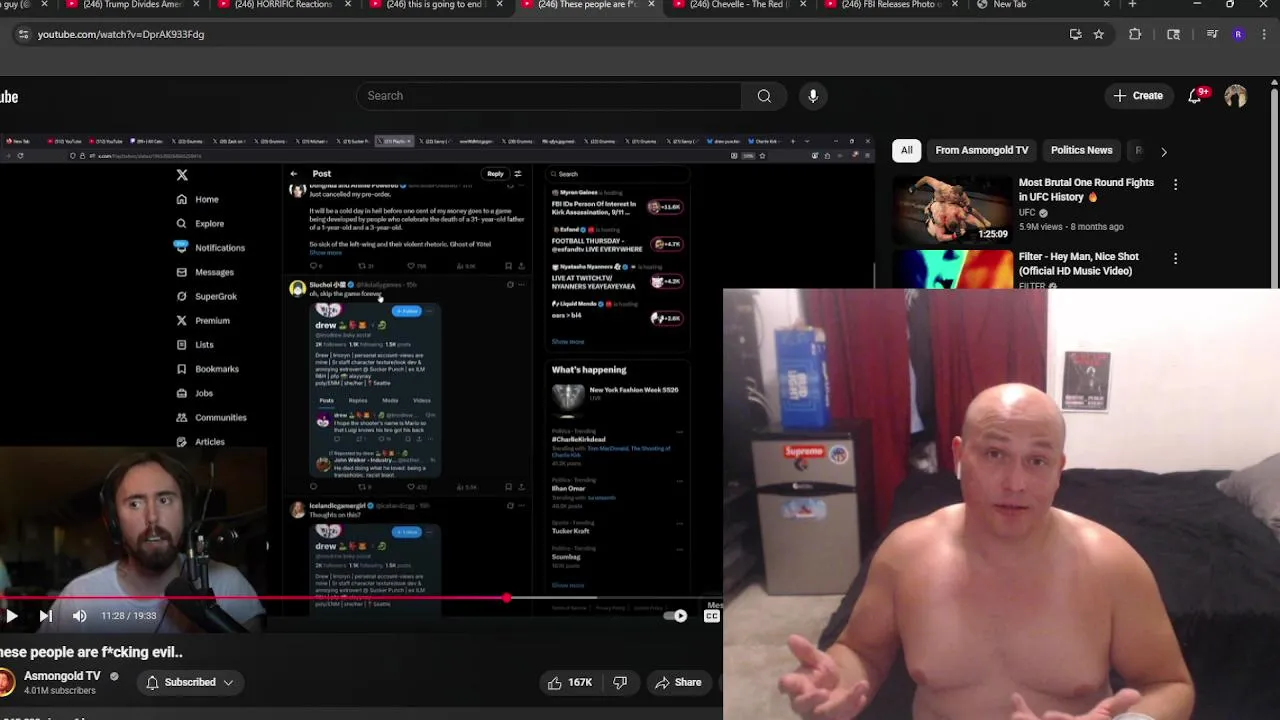Screen dimensions: 1280x720
Task: Open Most Brutal One Round Fights thumbnail
Action: coord(952,209)
